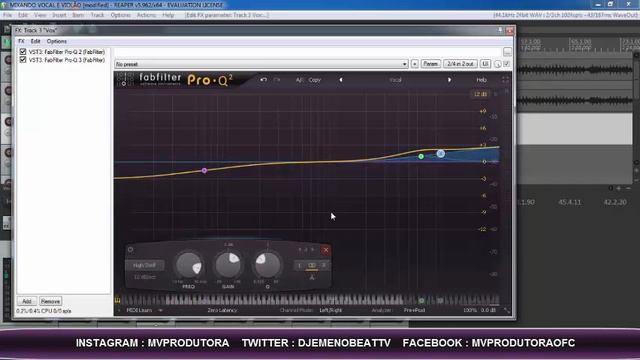This screenshot has height=360, width=640.
Task: Open Zero Latency processing mode menu
Action: coord(222,310)
